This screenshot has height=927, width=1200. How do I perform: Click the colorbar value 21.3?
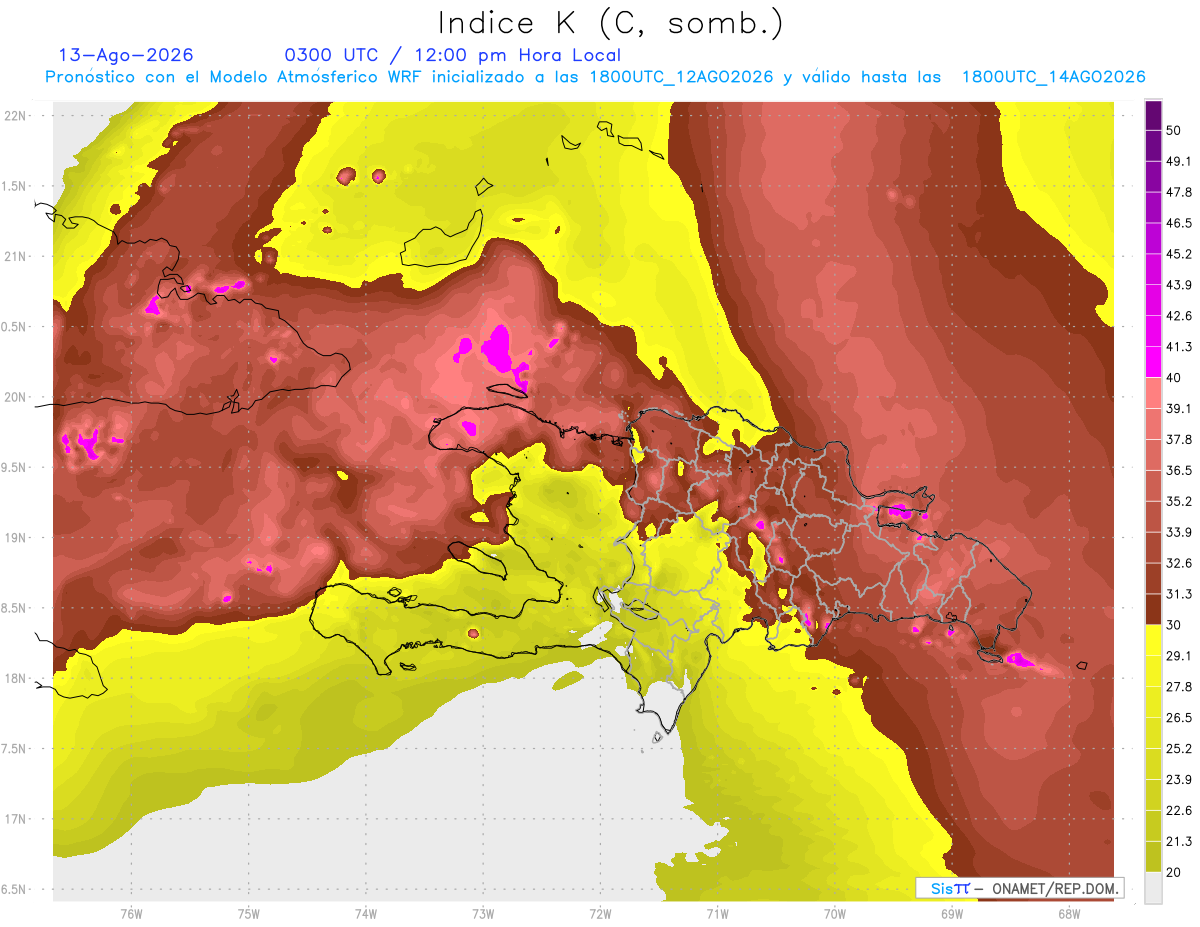click(1178, 841)
